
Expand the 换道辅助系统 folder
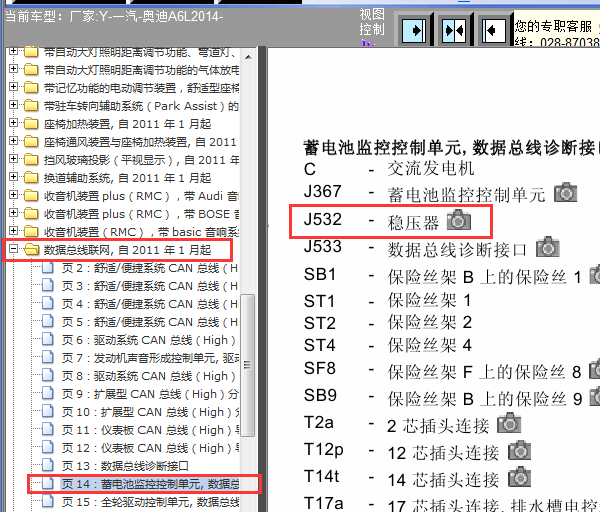[13, 177]
